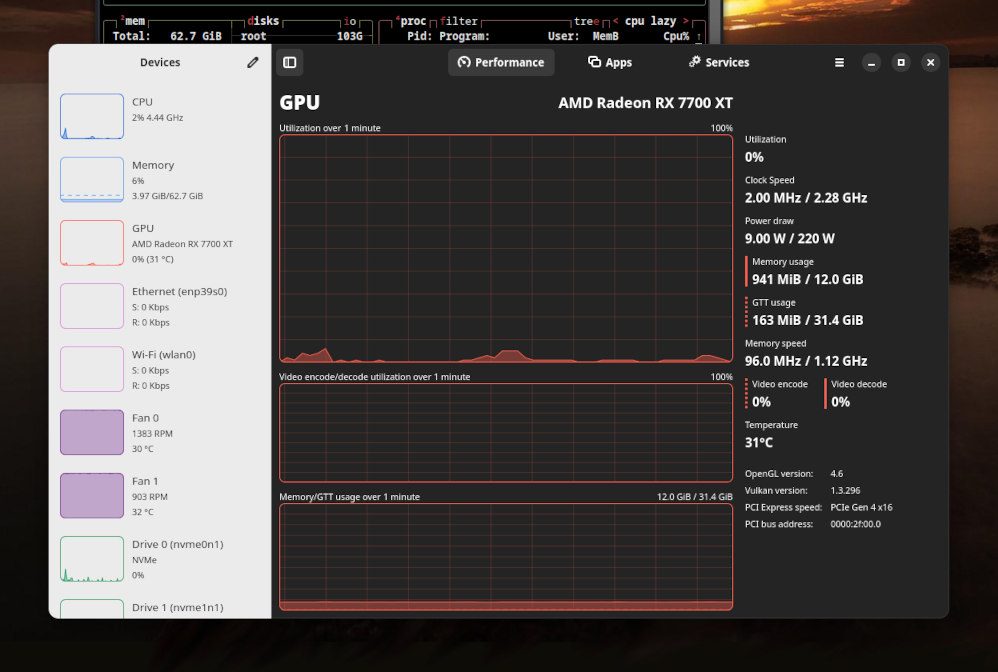Click the MemB column header in the terminal
Viewport: 998px width, 672px height.
[605, 36]
